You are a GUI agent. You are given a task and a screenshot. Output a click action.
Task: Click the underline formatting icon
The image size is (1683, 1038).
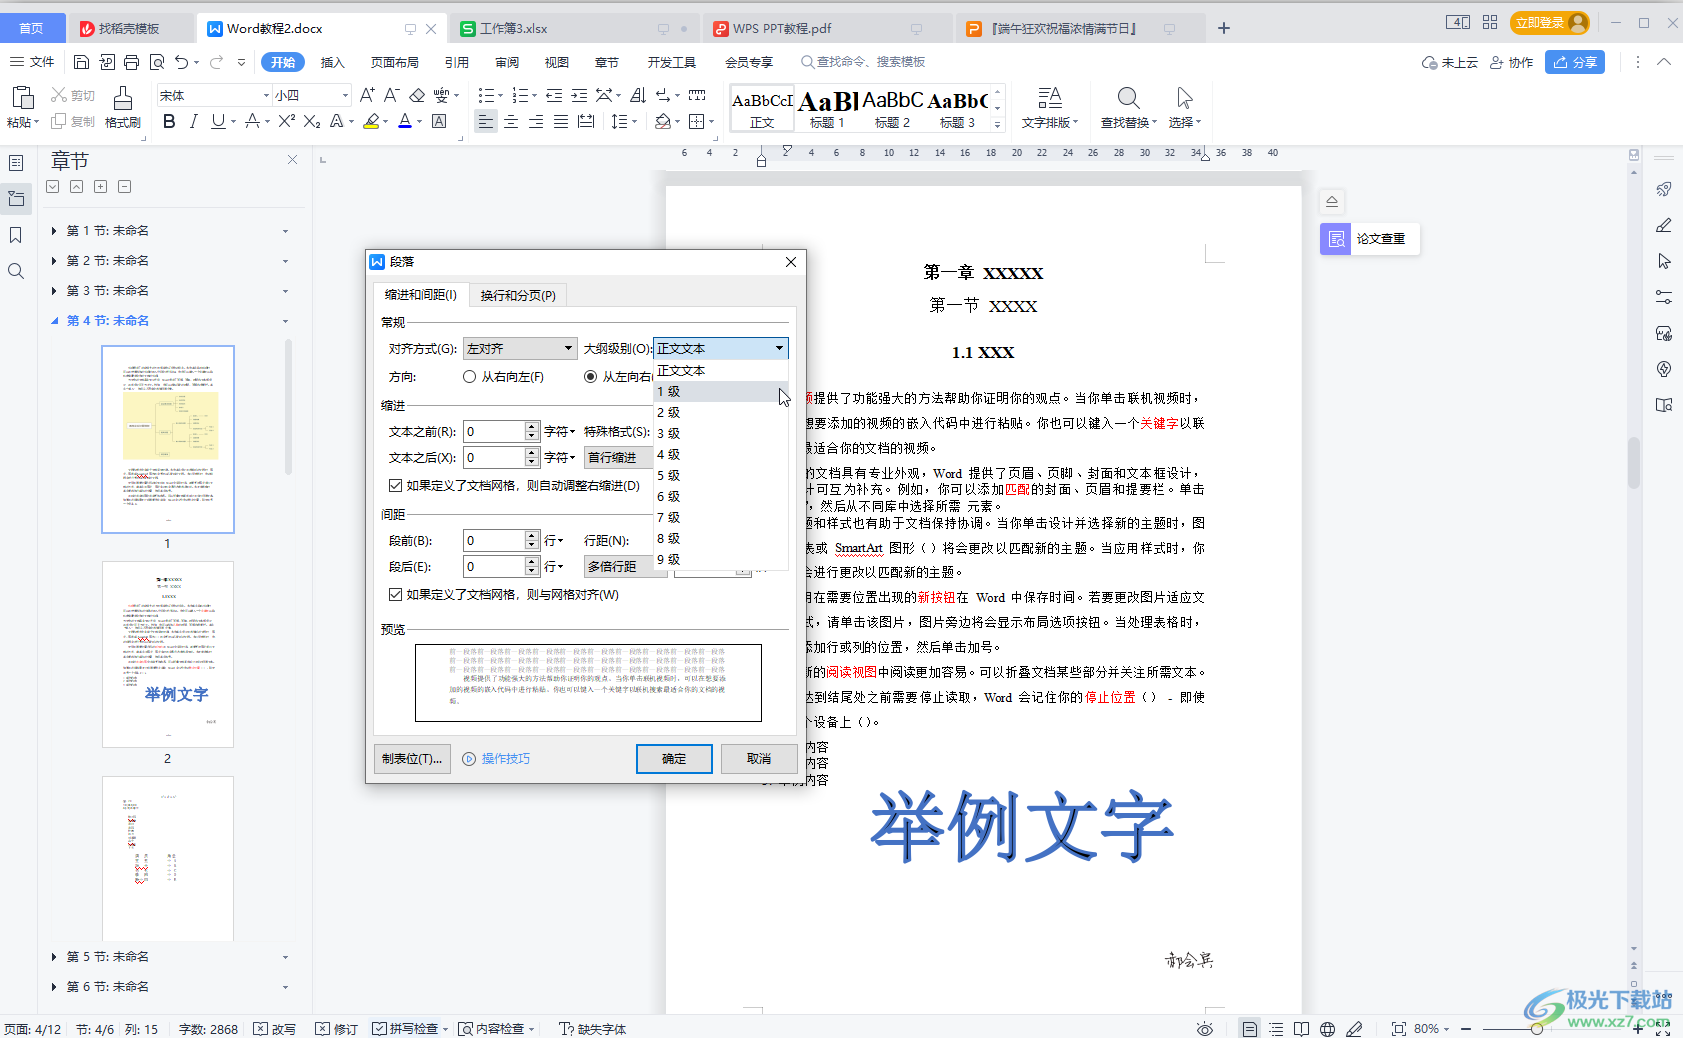[x=218, y=122]
